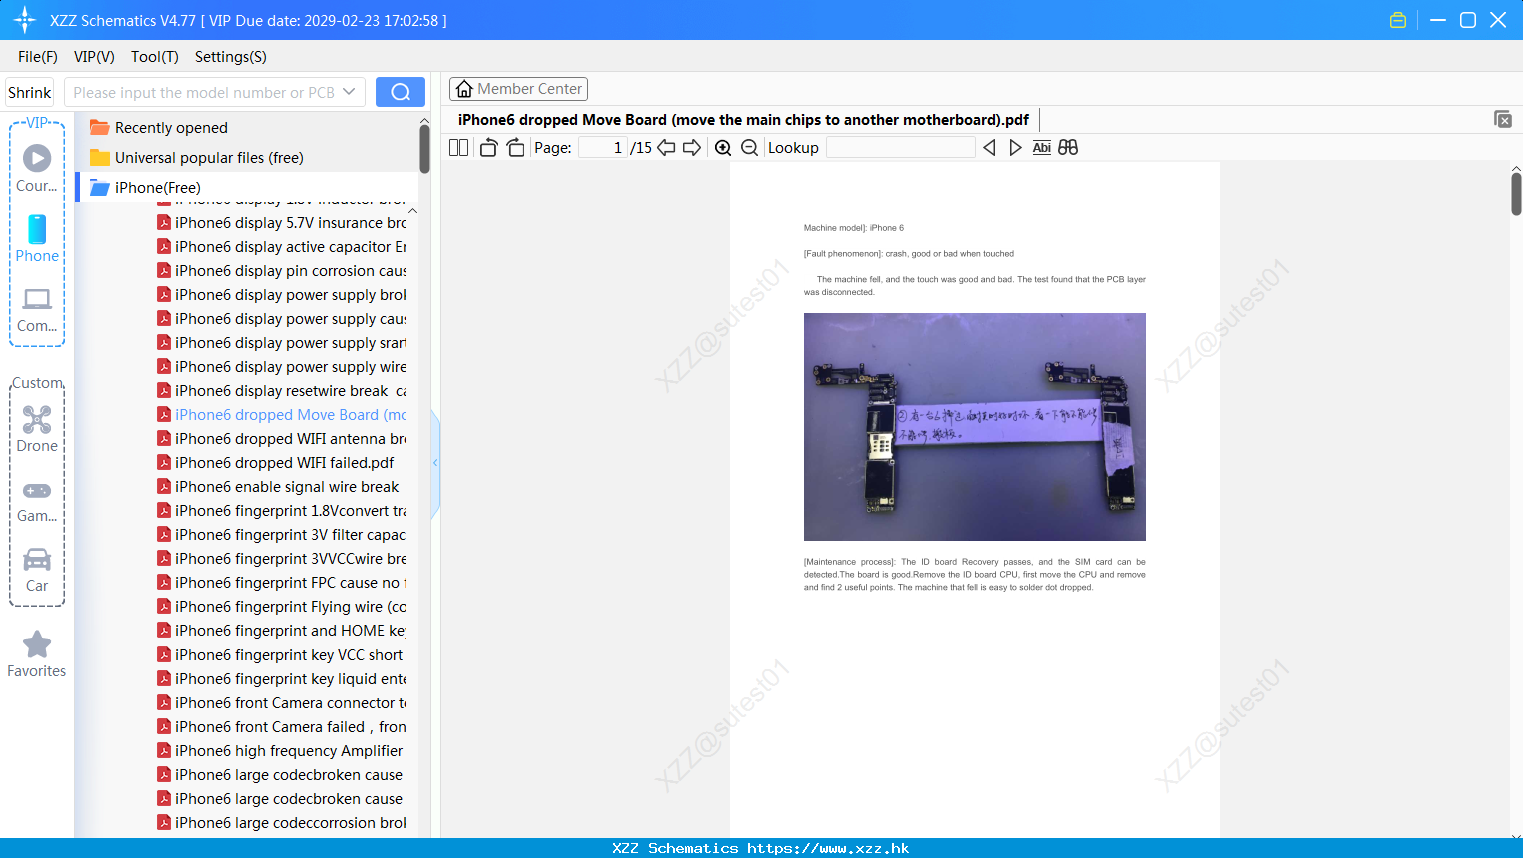Open iPhone6 front Camera connector file

[x=282, y=702]
